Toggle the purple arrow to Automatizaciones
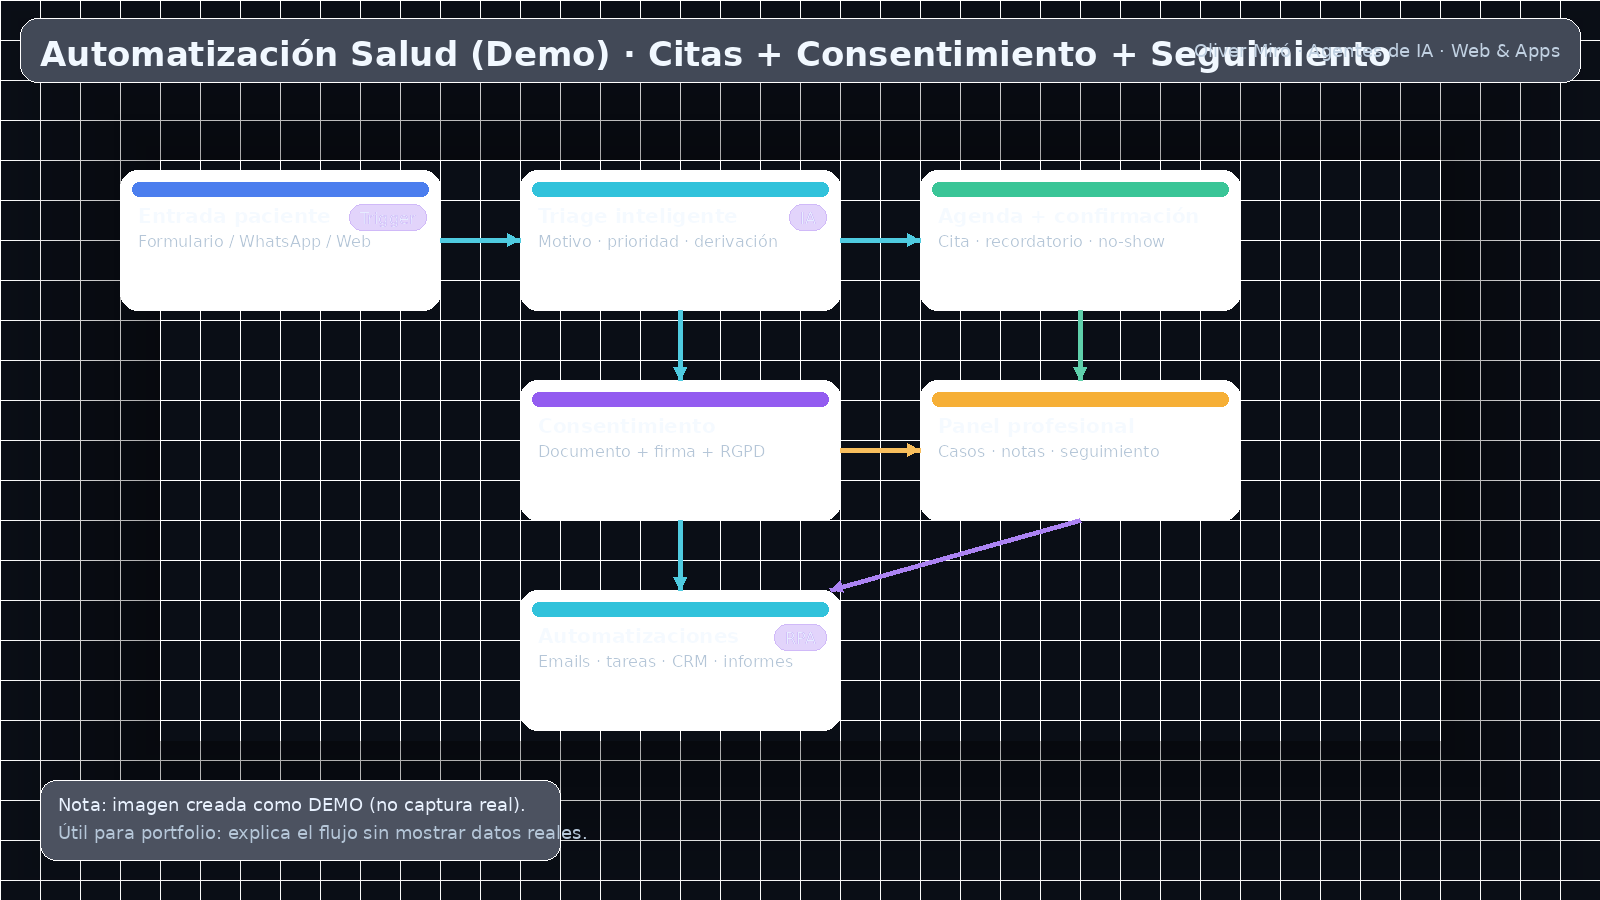The width and height of the screenshot is (1600, 900). tap(960, 555)
